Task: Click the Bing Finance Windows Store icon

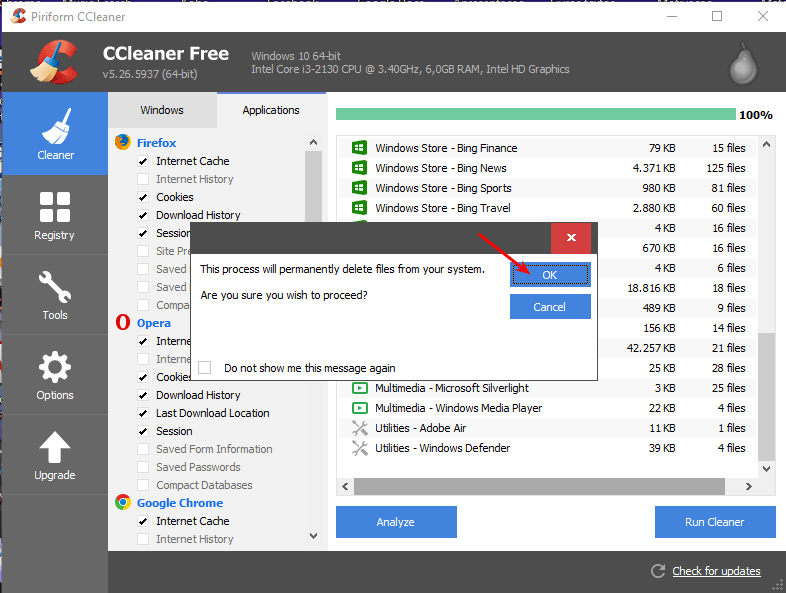Action: point(359,147)
